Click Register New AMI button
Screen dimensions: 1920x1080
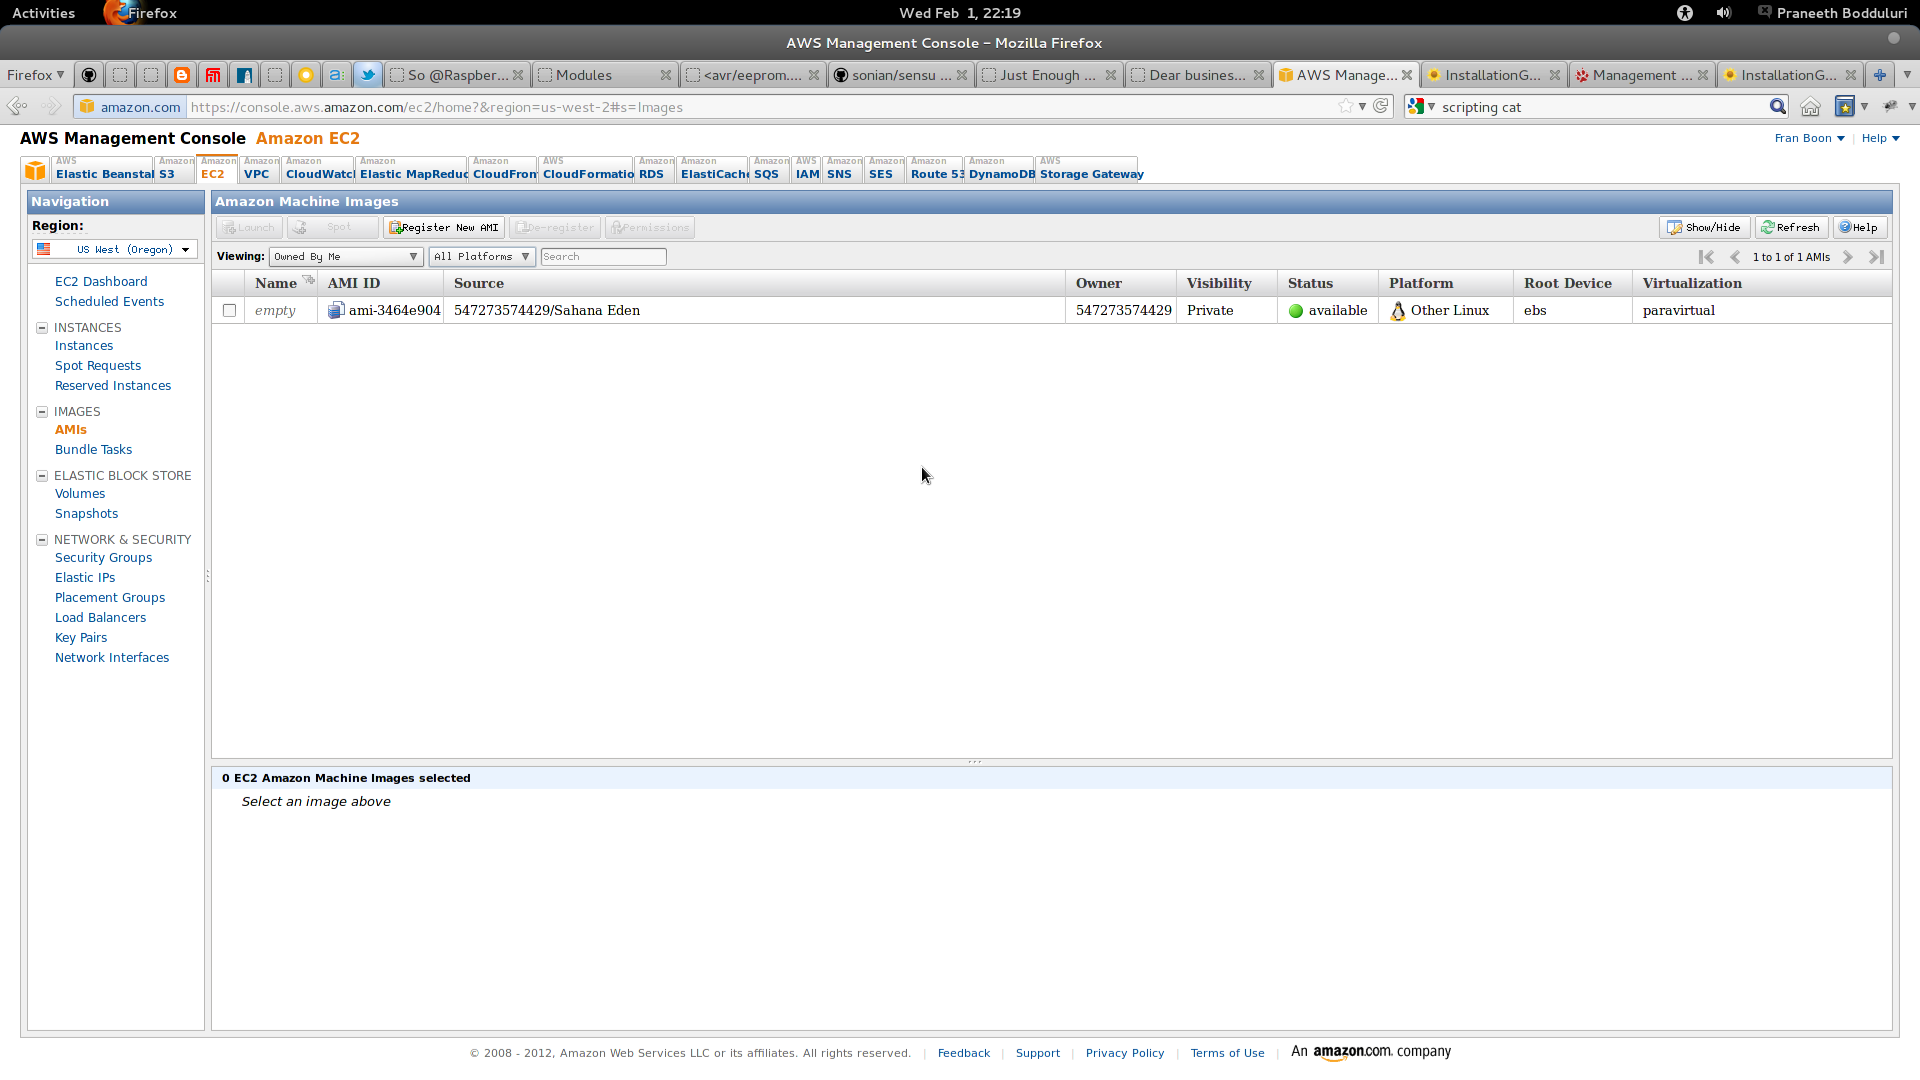tap(443, 228)
